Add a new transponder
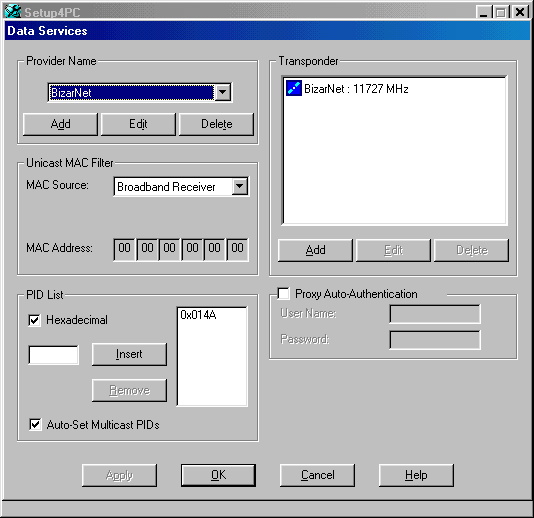Image resolution: width=534 pixels, height=518 pixels. coord(315,250)
